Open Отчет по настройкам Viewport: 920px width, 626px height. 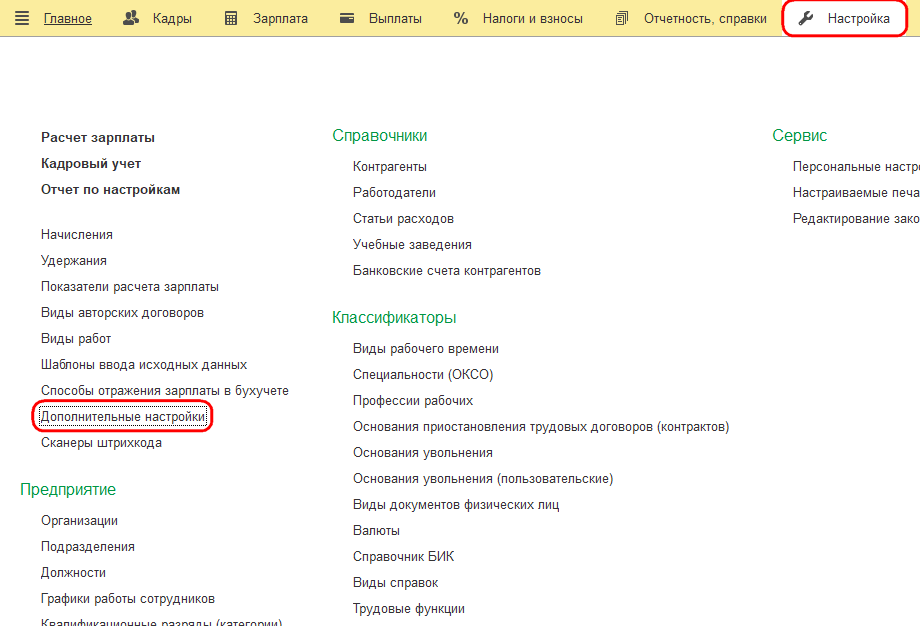(110, 190)
